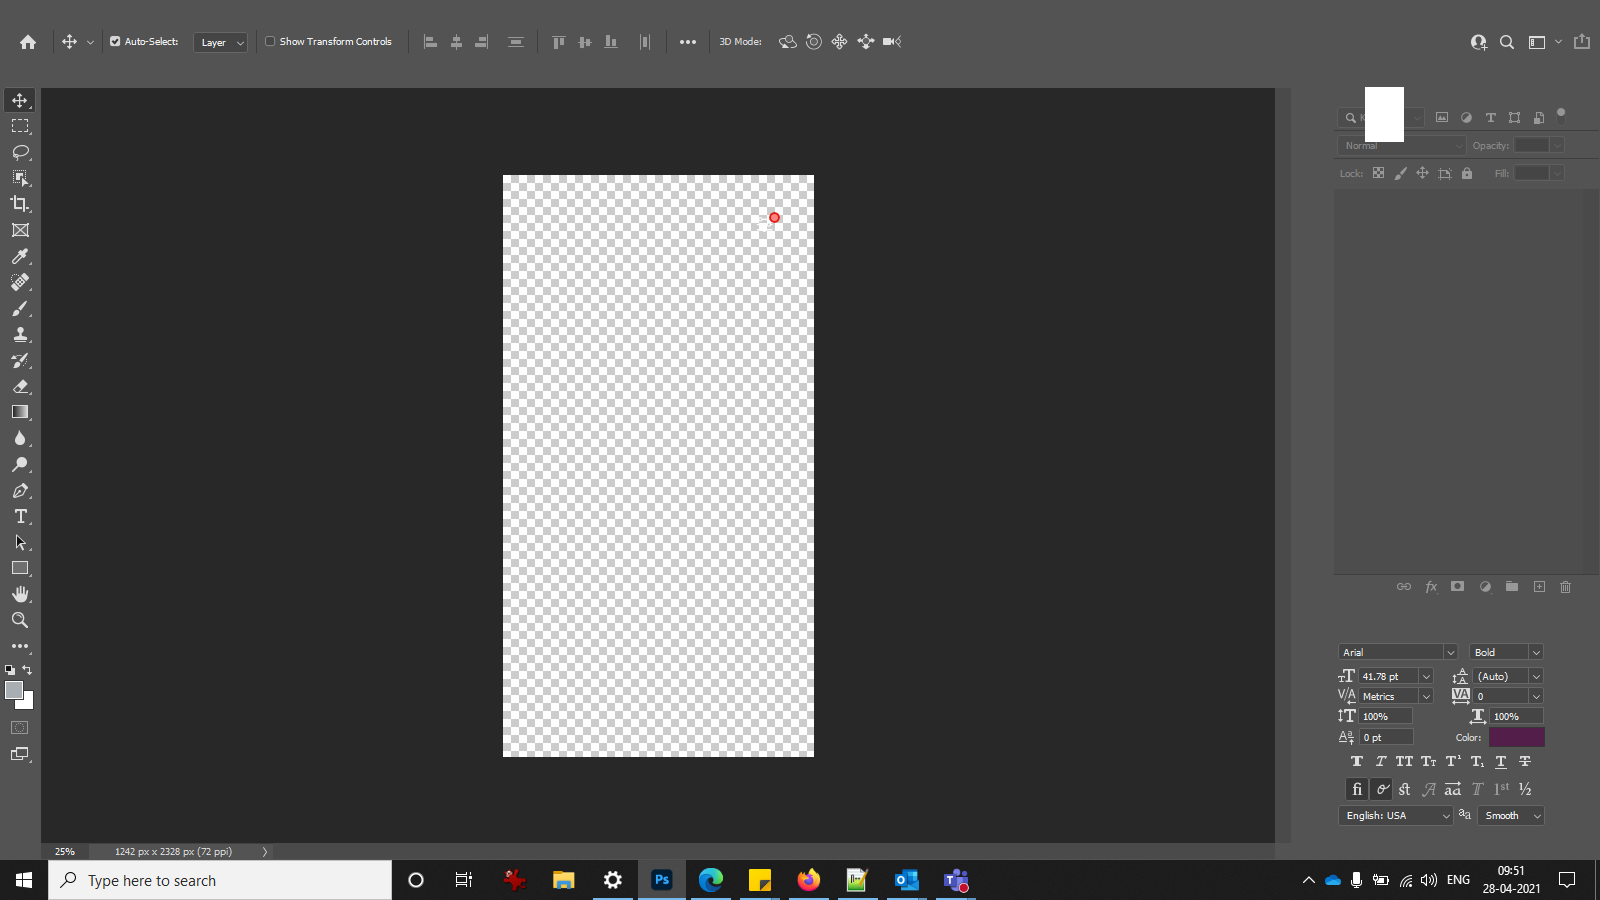Open the Metrics kerning dropdown
The width and height of the screenshot is (1600, 900).
click(x=1426, y=697)
